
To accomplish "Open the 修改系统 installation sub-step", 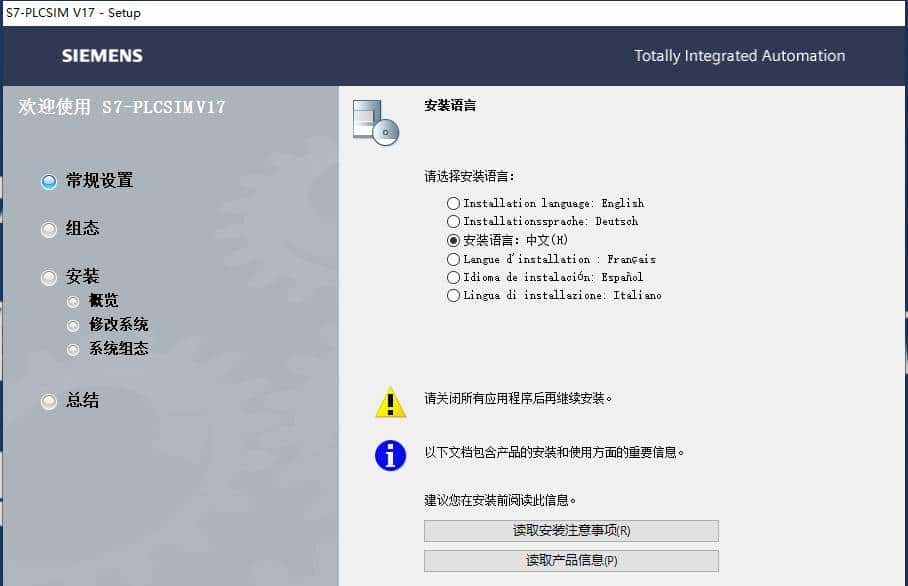I will point(72,324).
